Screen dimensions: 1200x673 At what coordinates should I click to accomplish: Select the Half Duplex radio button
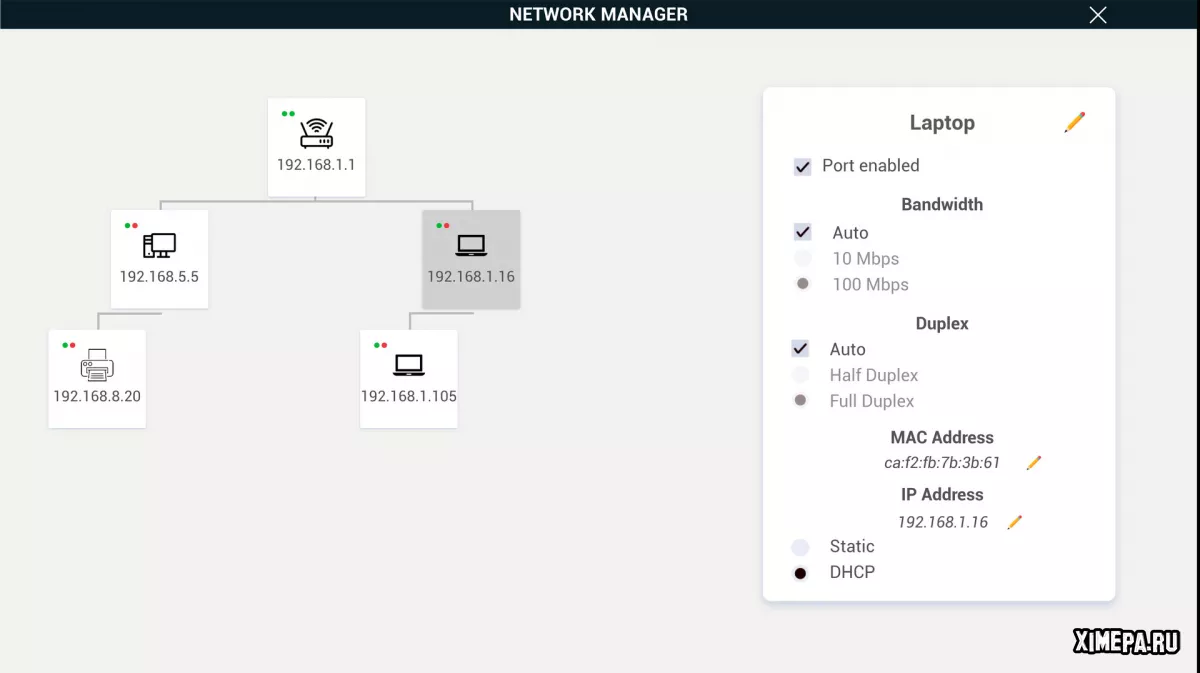click(800, 375)
